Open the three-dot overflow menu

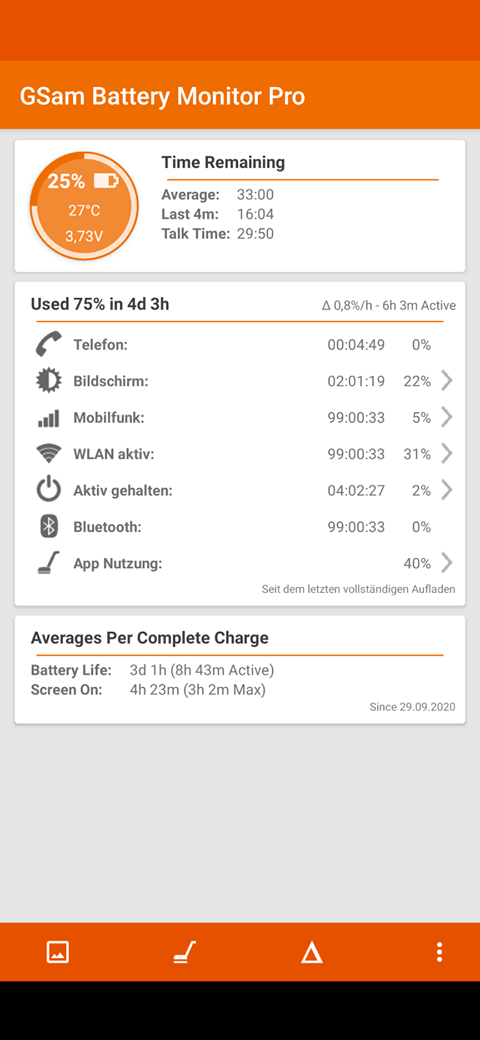439,952
